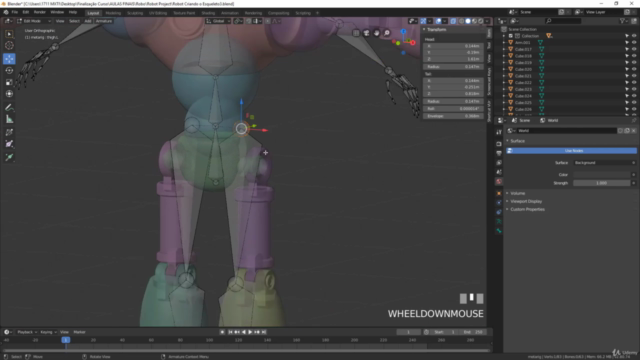
Task: Expand the Cube.018 outliner entry
Action: click(x=504, y=56)
